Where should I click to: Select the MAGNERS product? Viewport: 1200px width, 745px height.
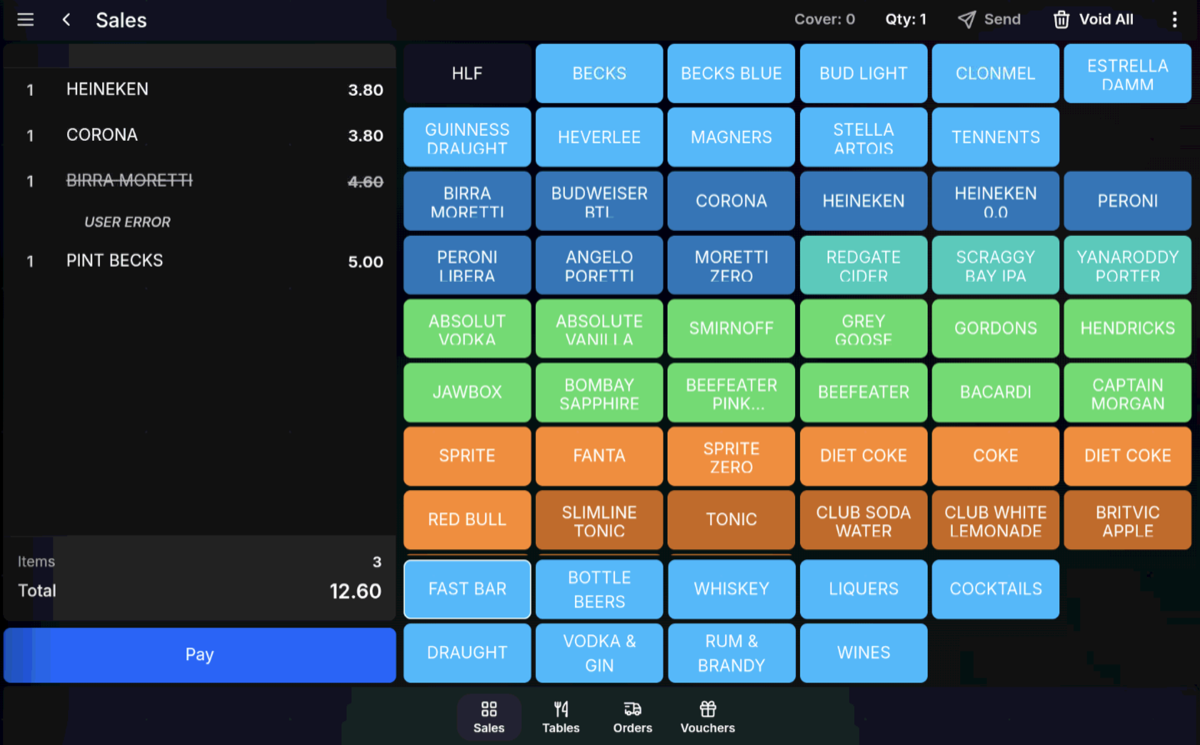click(x=731, y=137)
